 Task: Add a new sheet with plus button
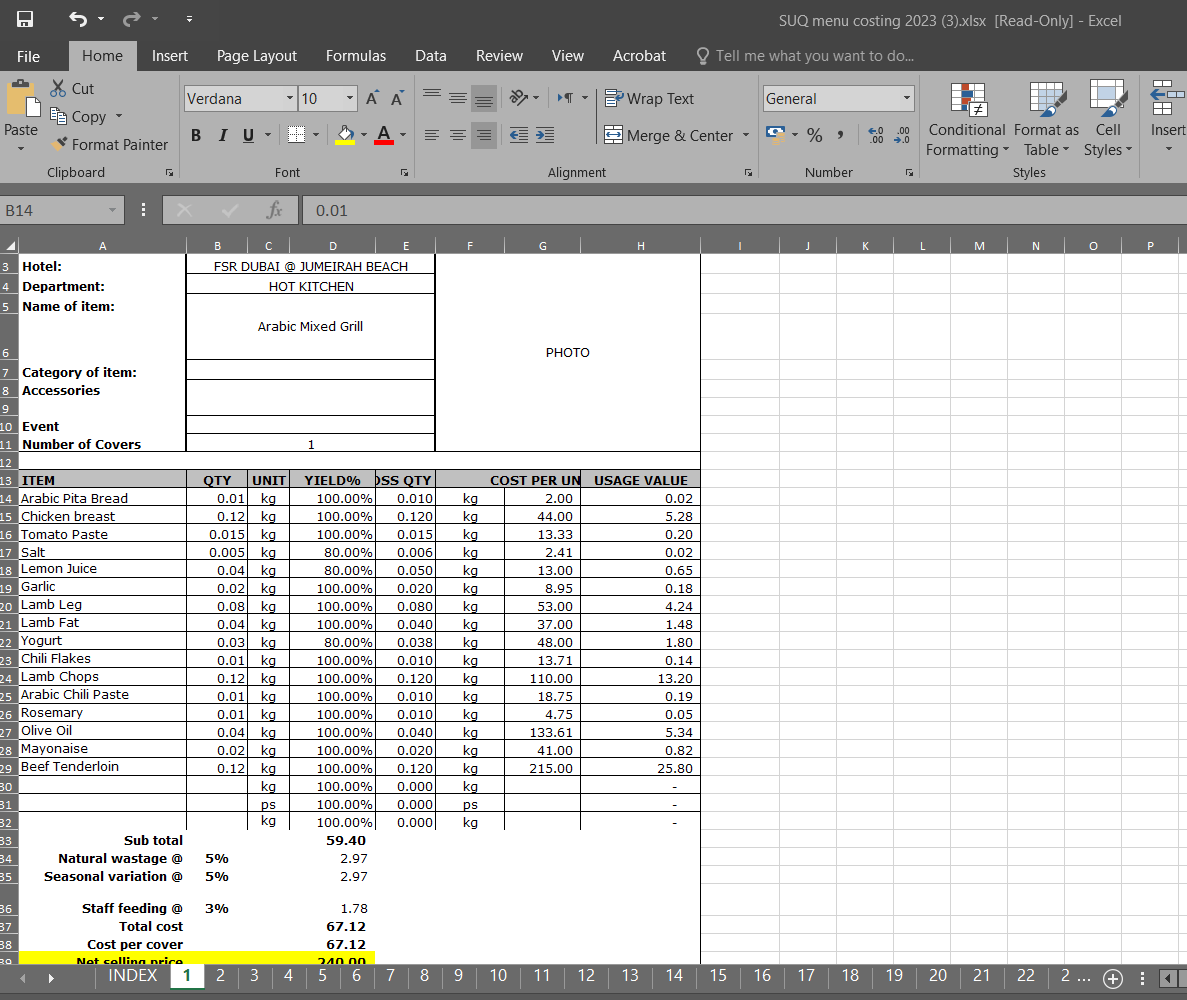tap(1111, 977)
